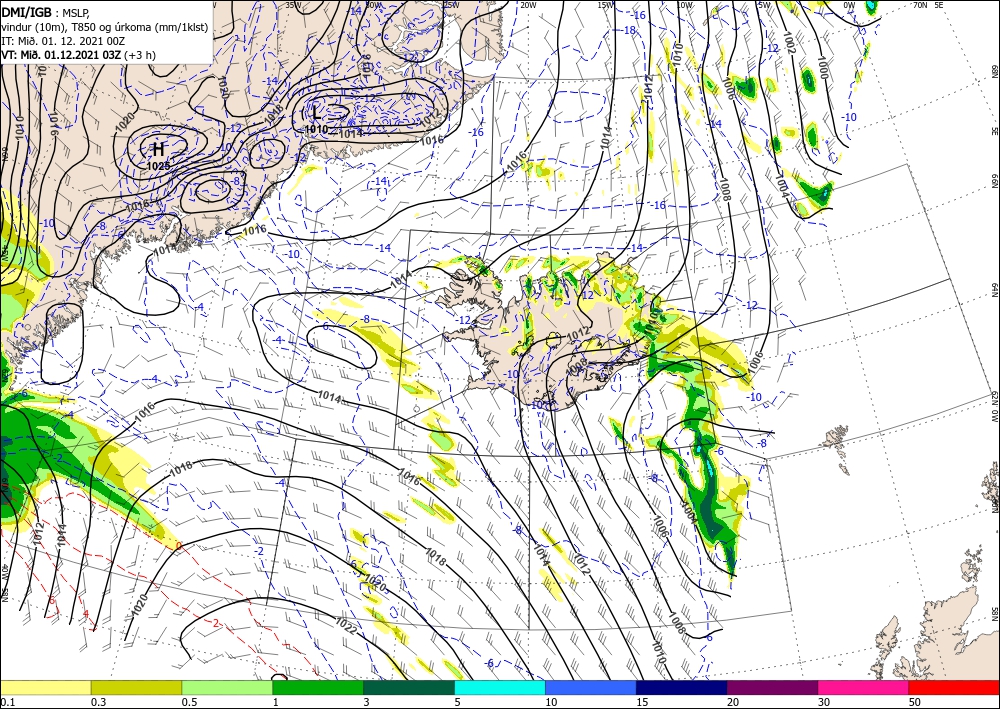The height and width of the screenshot is (709, 1000).
Task: Click 'vindur (10m), T850 og úrkoma' description line
Action: tap(105, 27)
